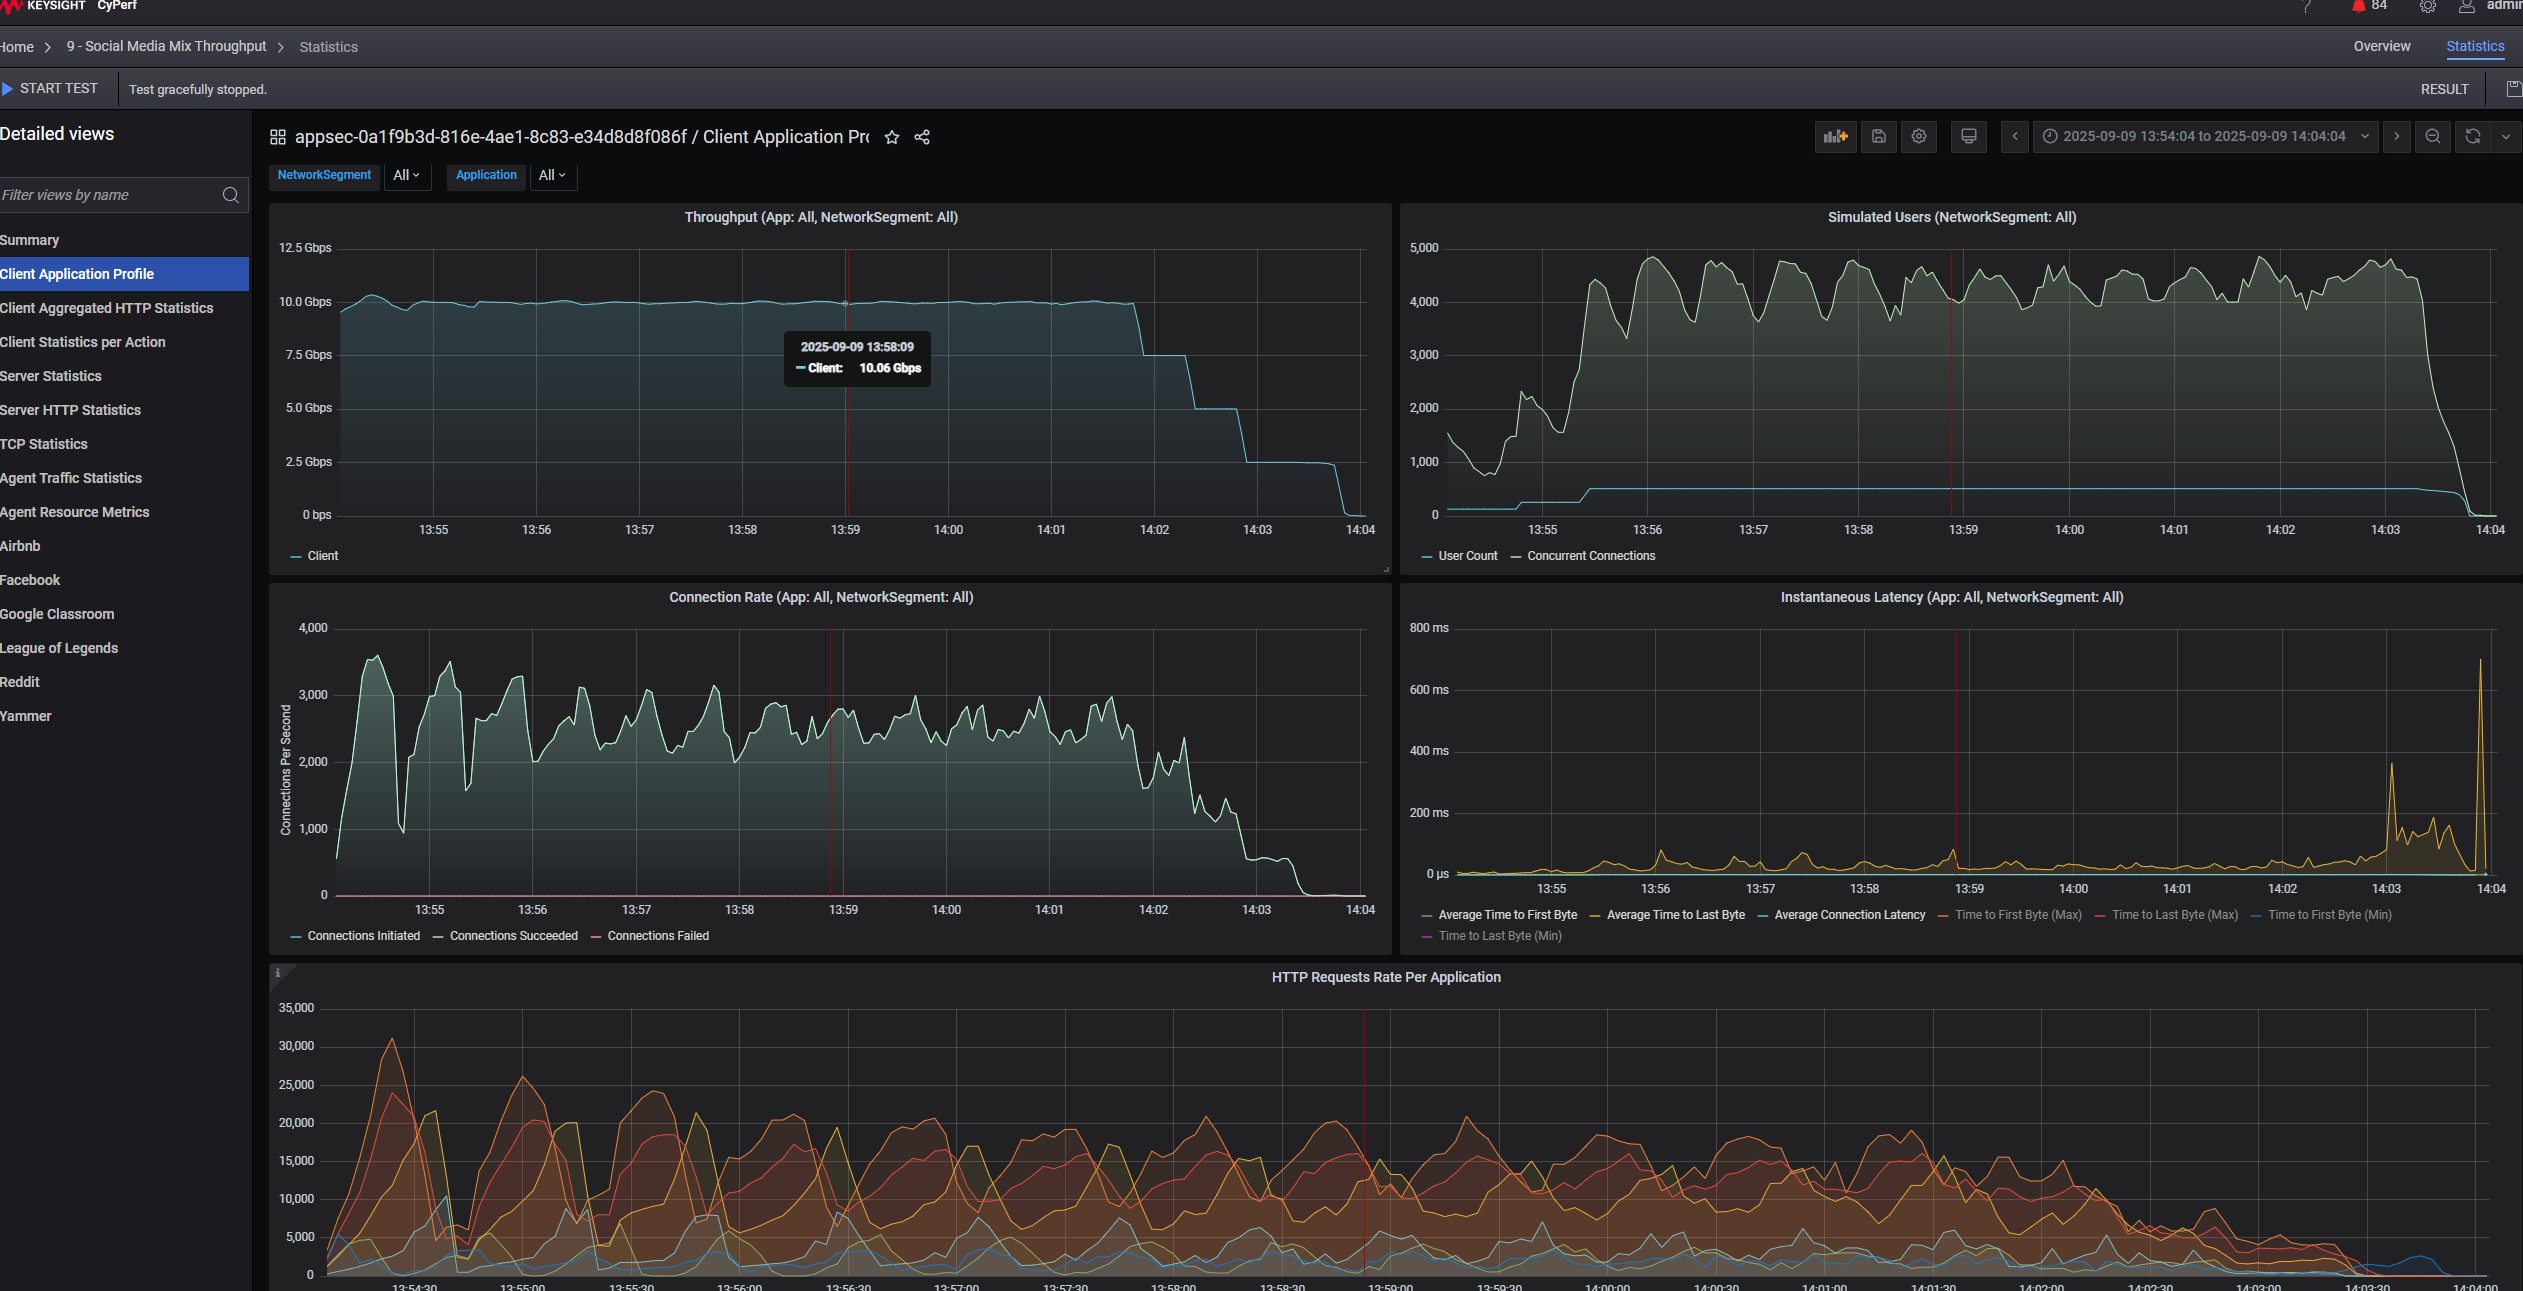Viewport: 2523px width, 1291px height.
Task: Toggle the Connections Failed legend series
Action: (x=657, y=936)
